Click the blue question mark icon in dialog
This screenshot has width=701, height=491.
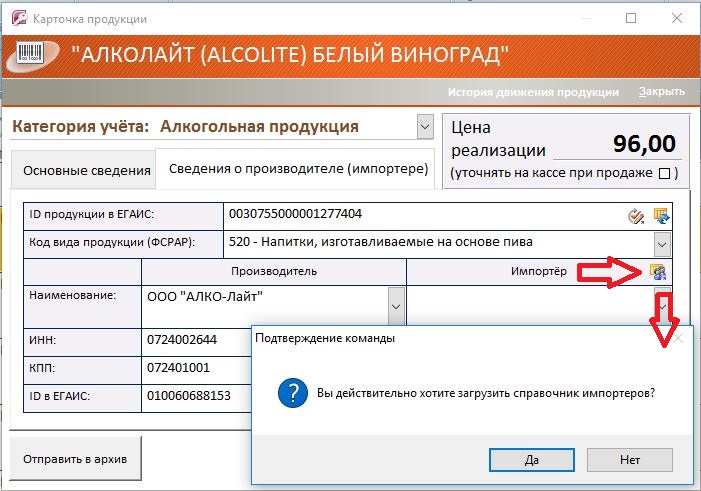tap(289, 393)
